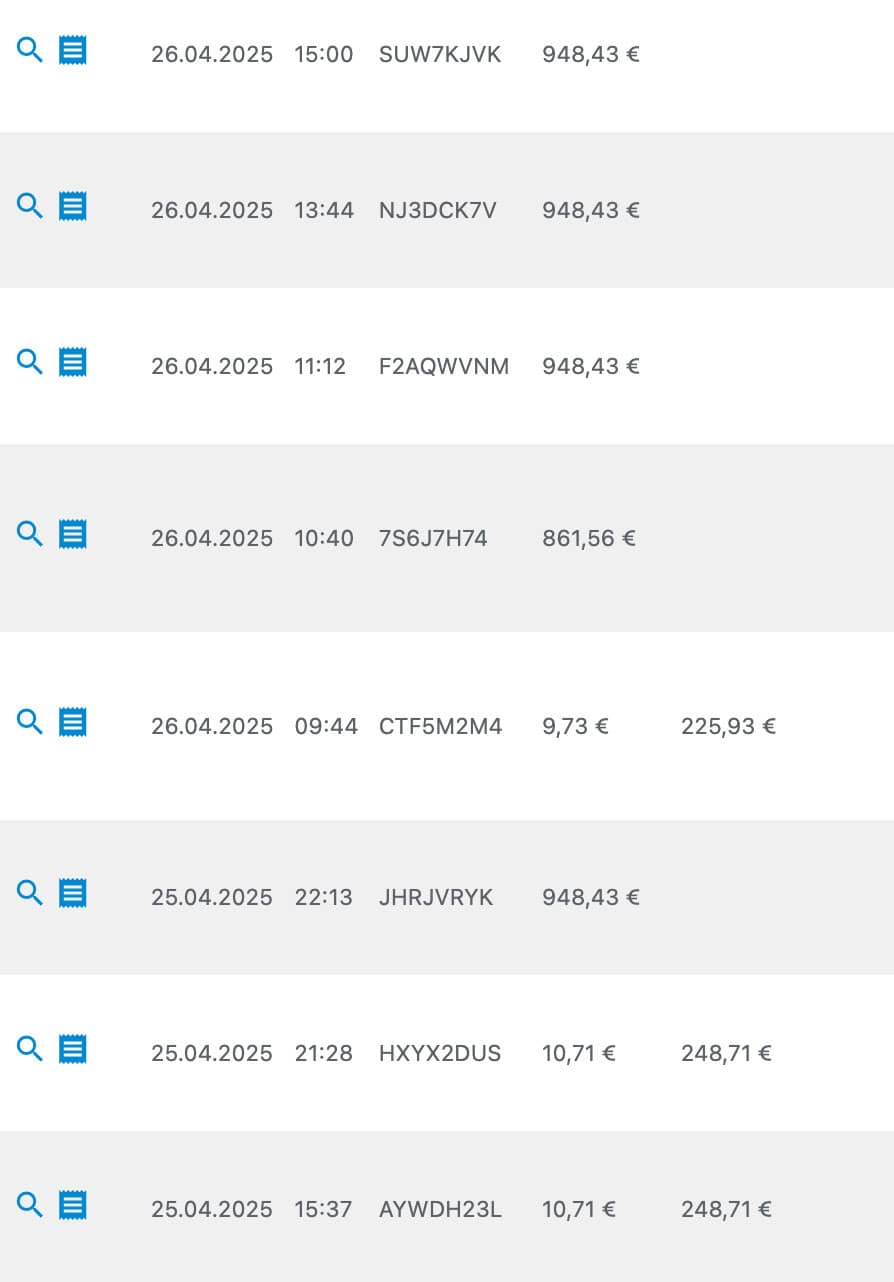Open magnifier for transaction SUW7KJVK
The image size is (894, 1282).
pos(30,50)
